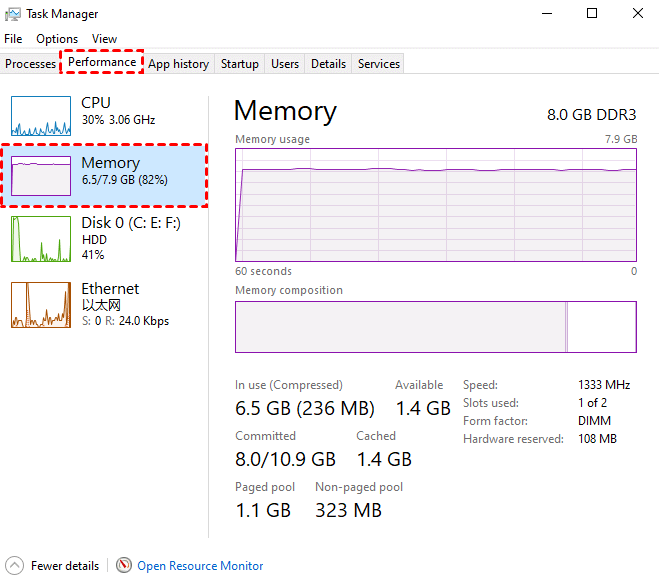The image size is (659, 587).
Task: Click the Fewer details chevron icon
Action: click(14, 565)
